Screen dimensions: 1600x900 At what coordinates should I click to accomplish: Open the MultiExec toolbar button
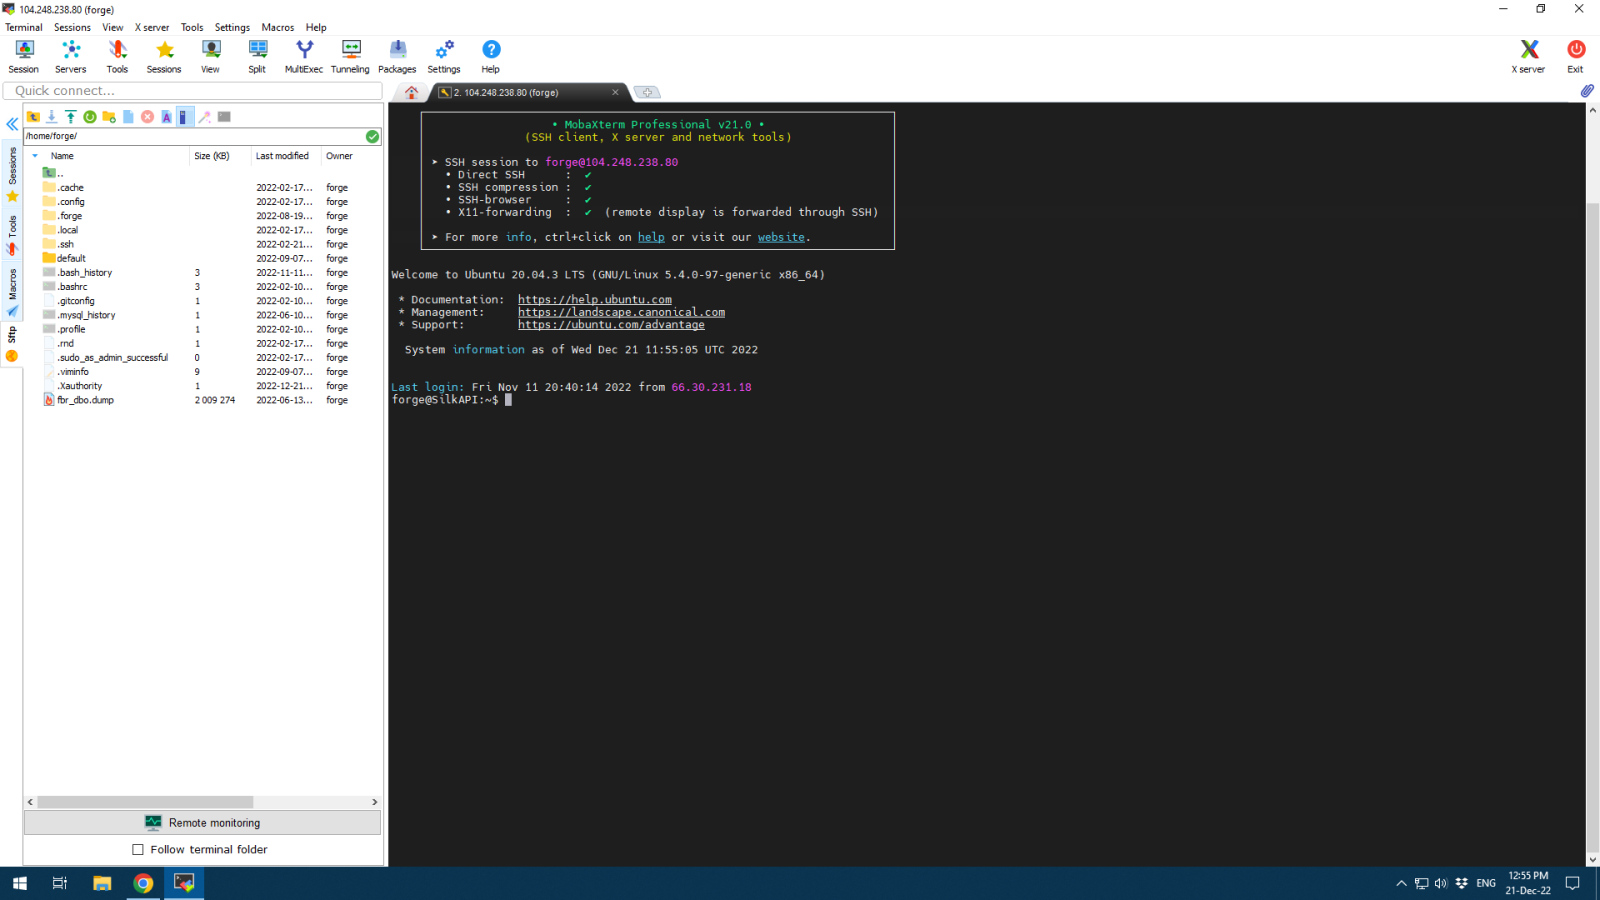304,56
